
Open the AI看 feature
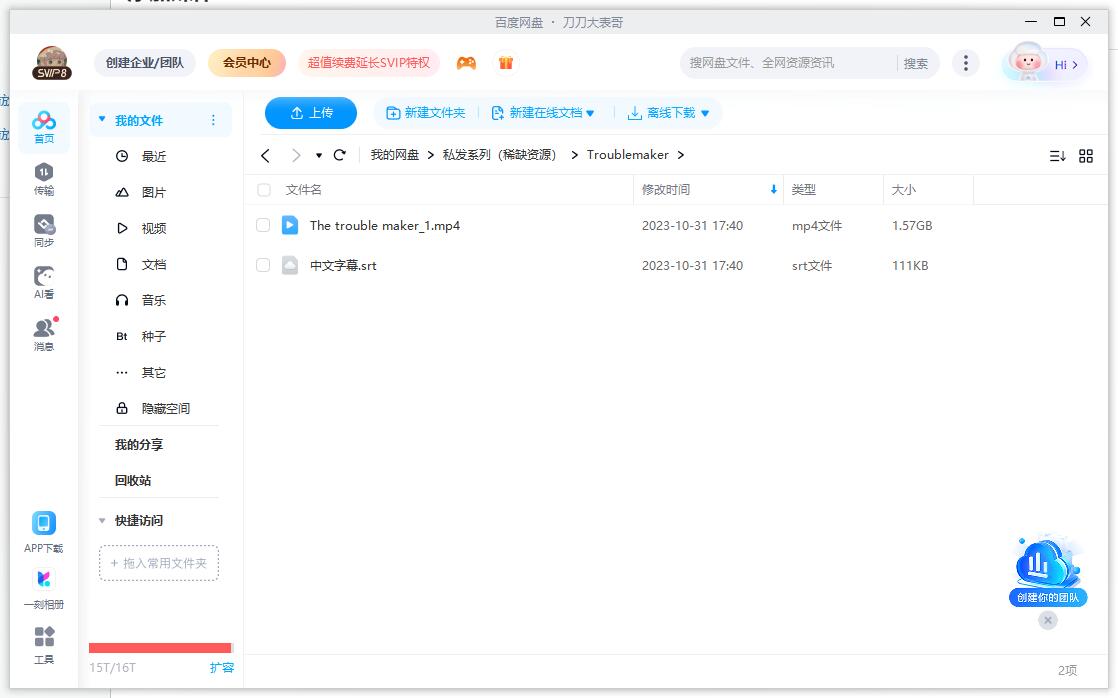tap(43, 282)
